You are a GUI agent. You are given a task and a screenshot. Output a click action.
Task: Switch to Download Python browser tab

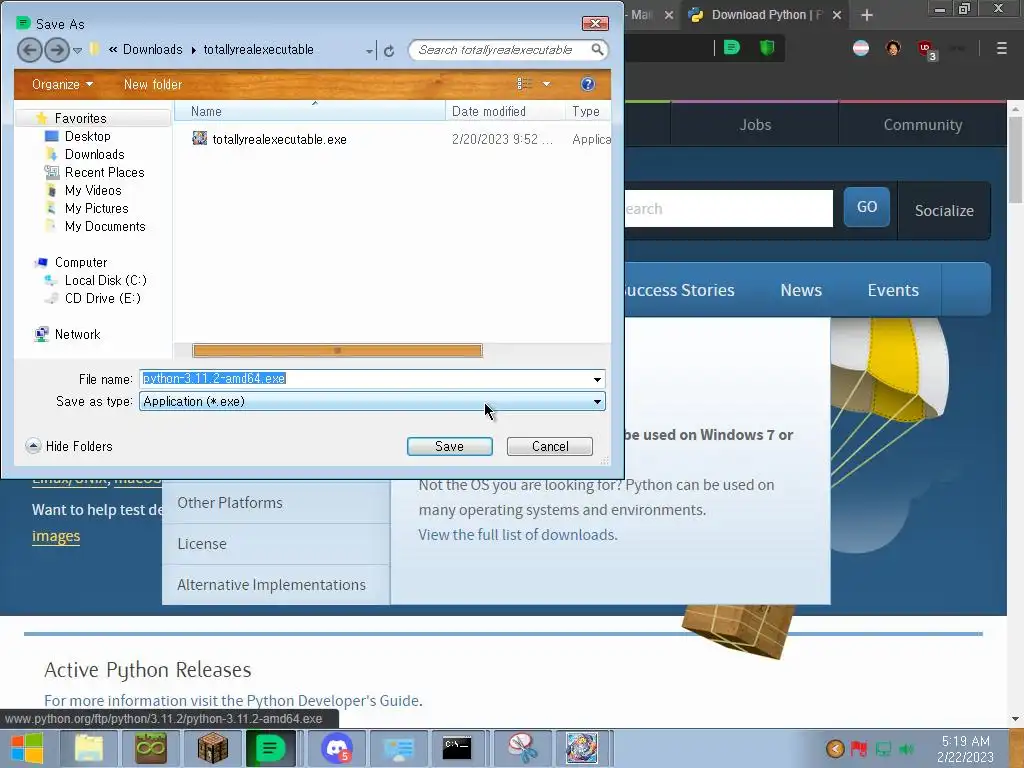(x=760, y=15)
